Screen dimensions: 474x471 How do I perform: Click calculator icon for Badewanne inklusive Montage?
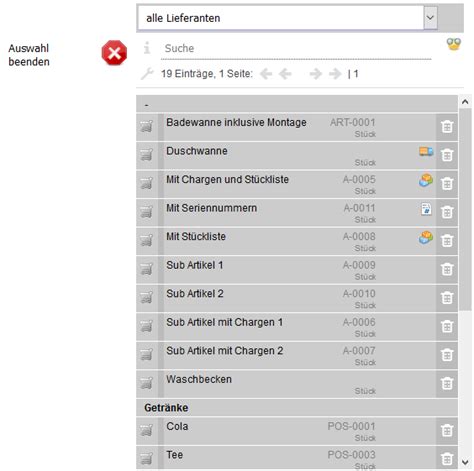[447, 127]
